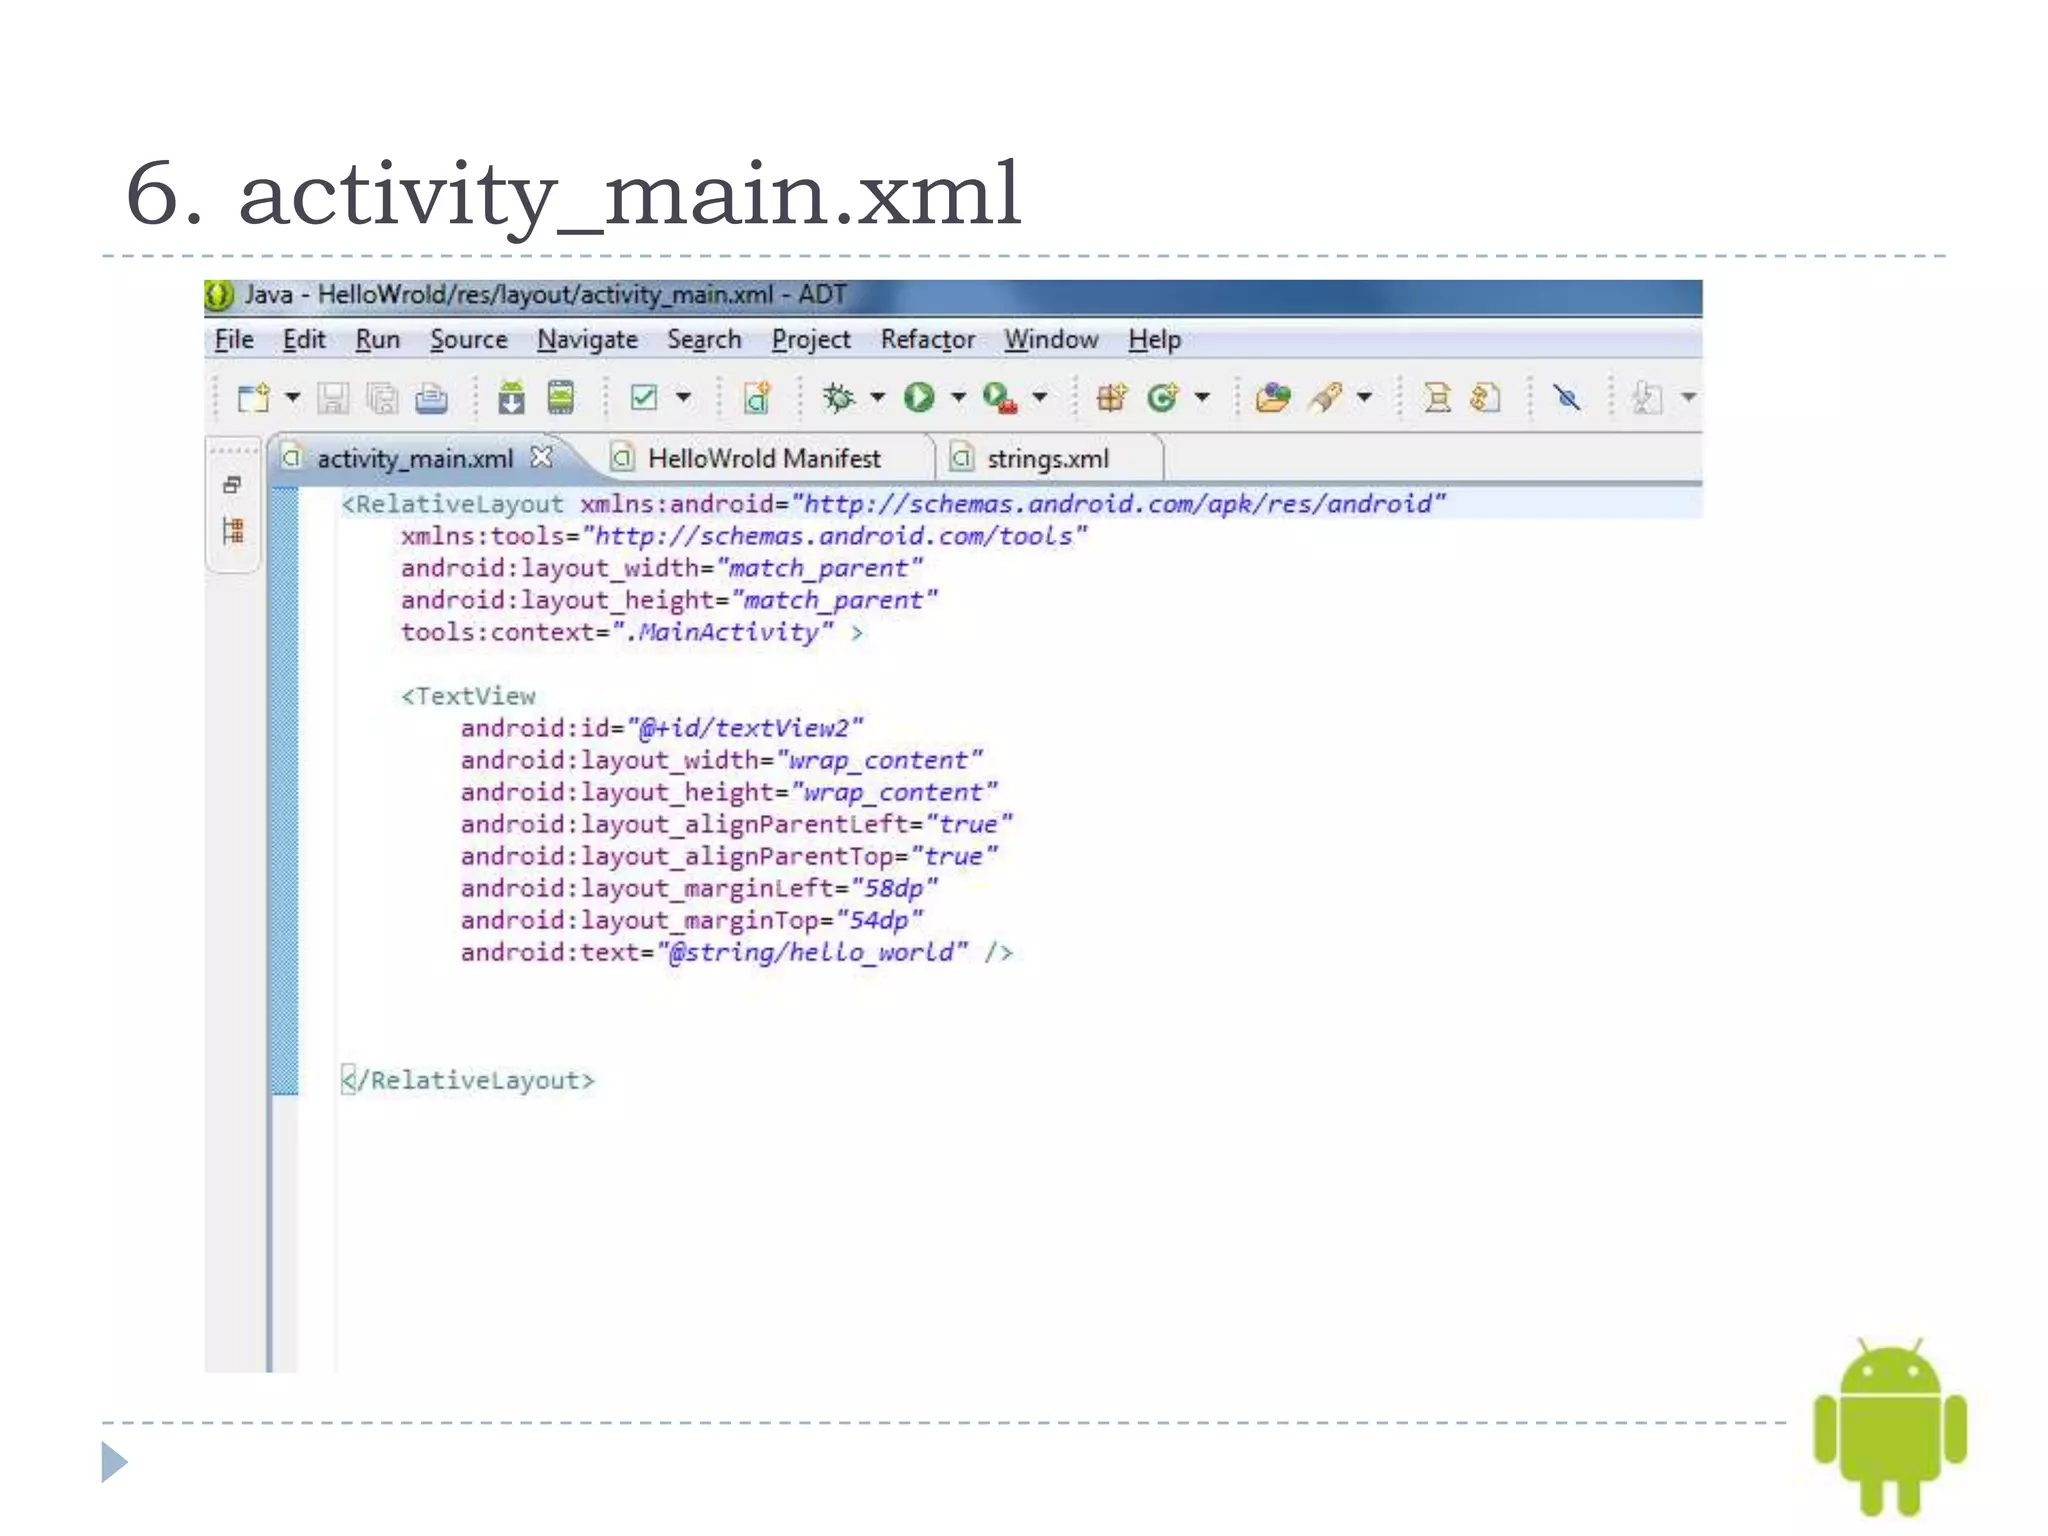This screenshot has height=1536, width=2048.
Task: Click the Restore view icon in left sidebar
Action: tap(232, 485)
